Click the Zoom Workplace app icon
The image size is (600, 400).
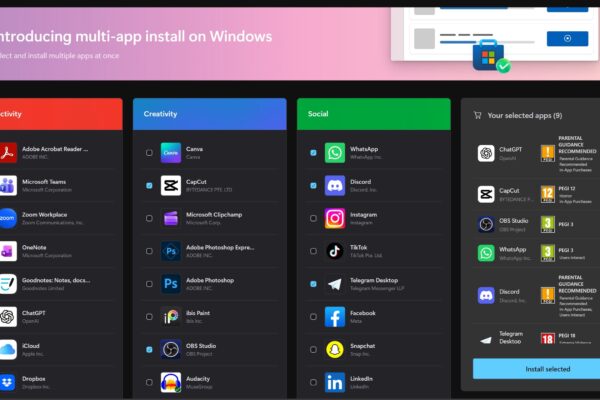(8, 219)
